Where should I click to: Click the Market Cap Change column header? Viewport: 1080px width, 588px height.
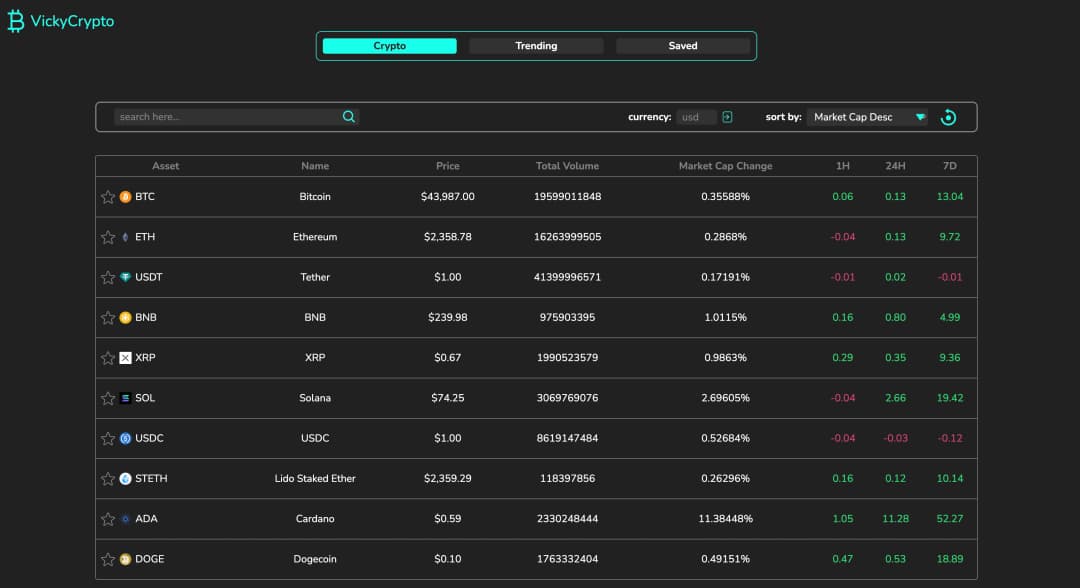725,166
